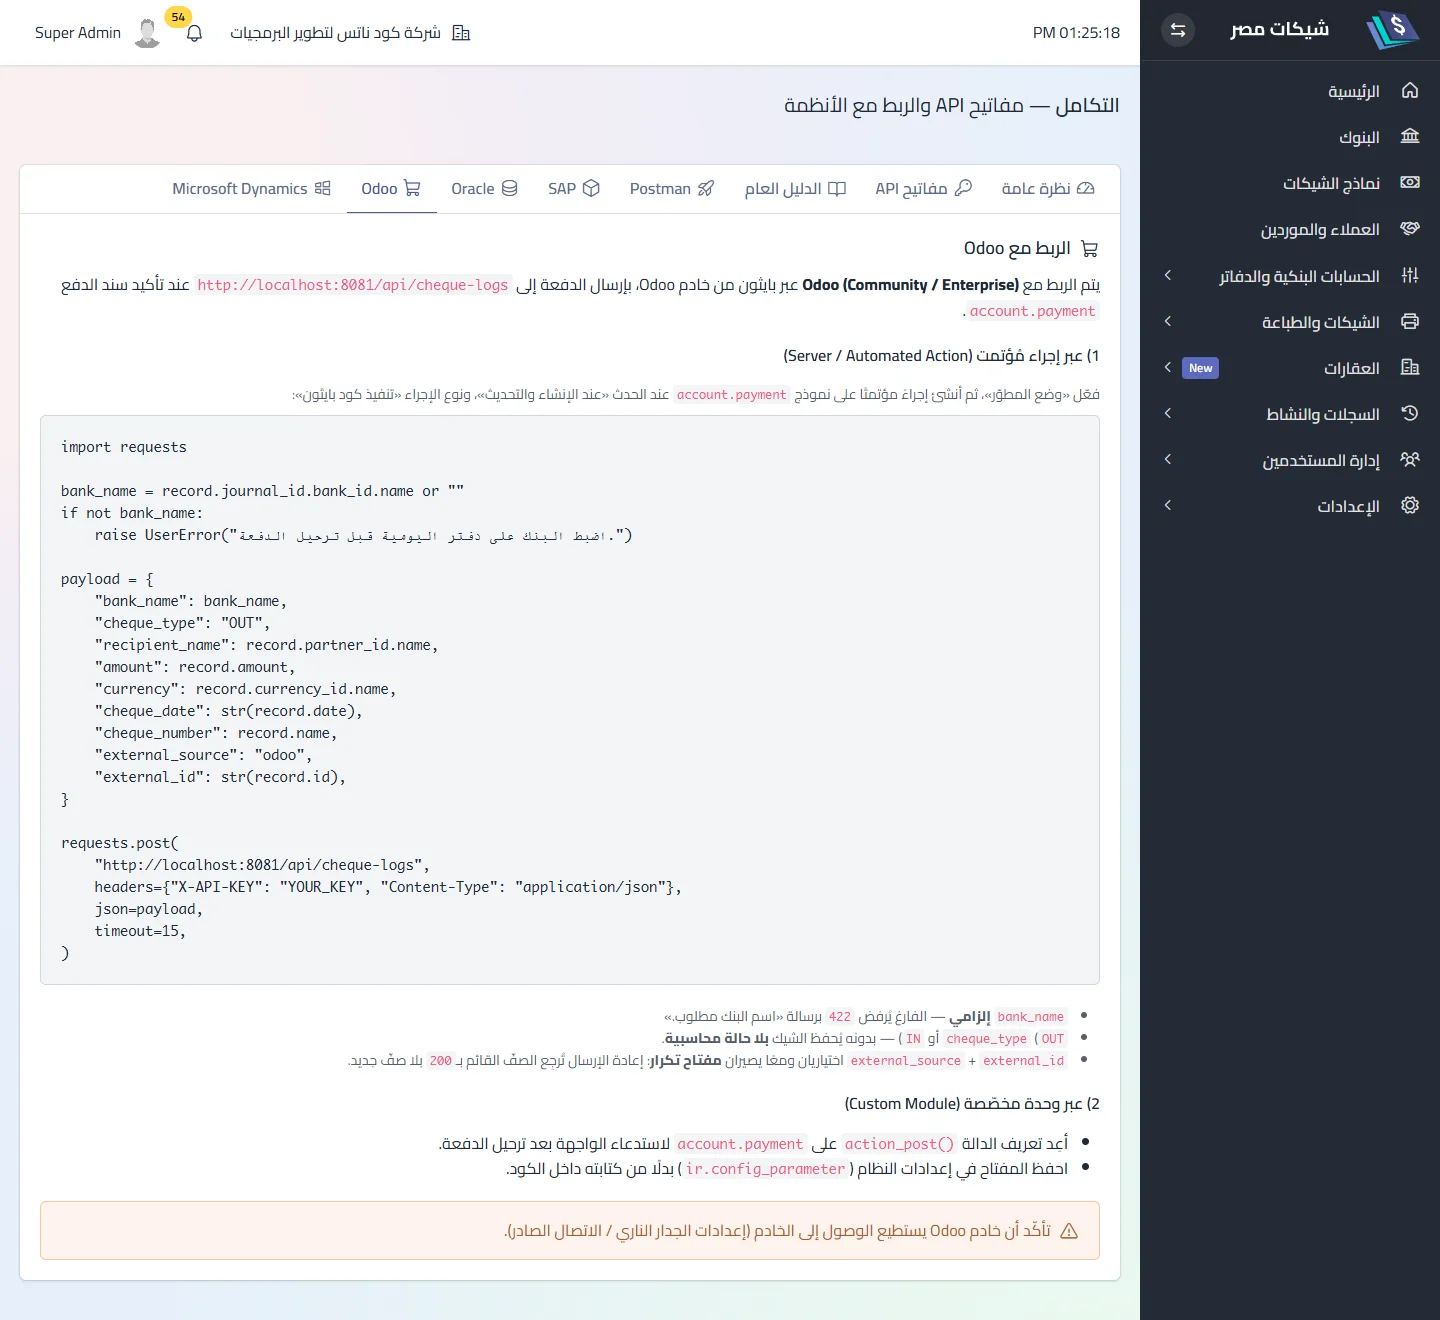Click the Super Admin user name
Viewport: 1440px width, 1320px height.
coord(78,33)
